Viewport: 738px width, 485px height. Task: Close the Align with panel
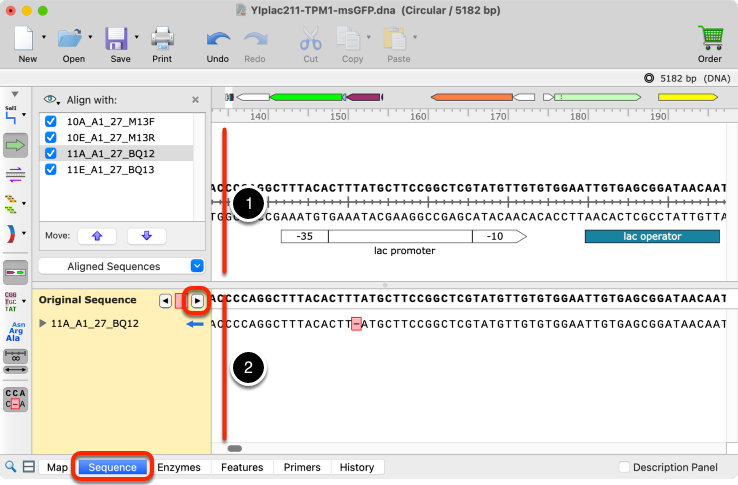tap(195, 100)
